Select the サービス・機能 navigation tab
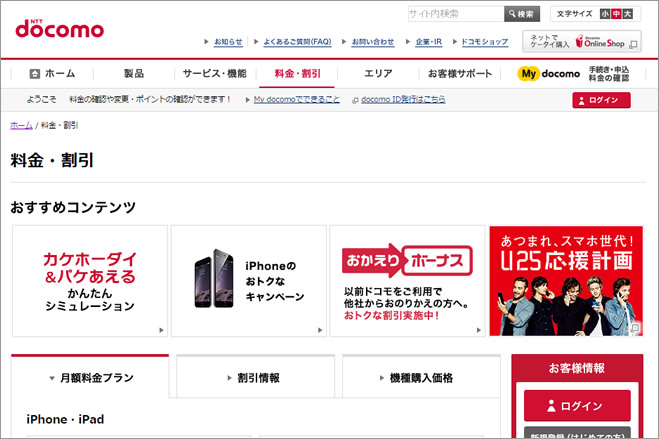This screenshot has width=659, height=439. tap(215, 74)
